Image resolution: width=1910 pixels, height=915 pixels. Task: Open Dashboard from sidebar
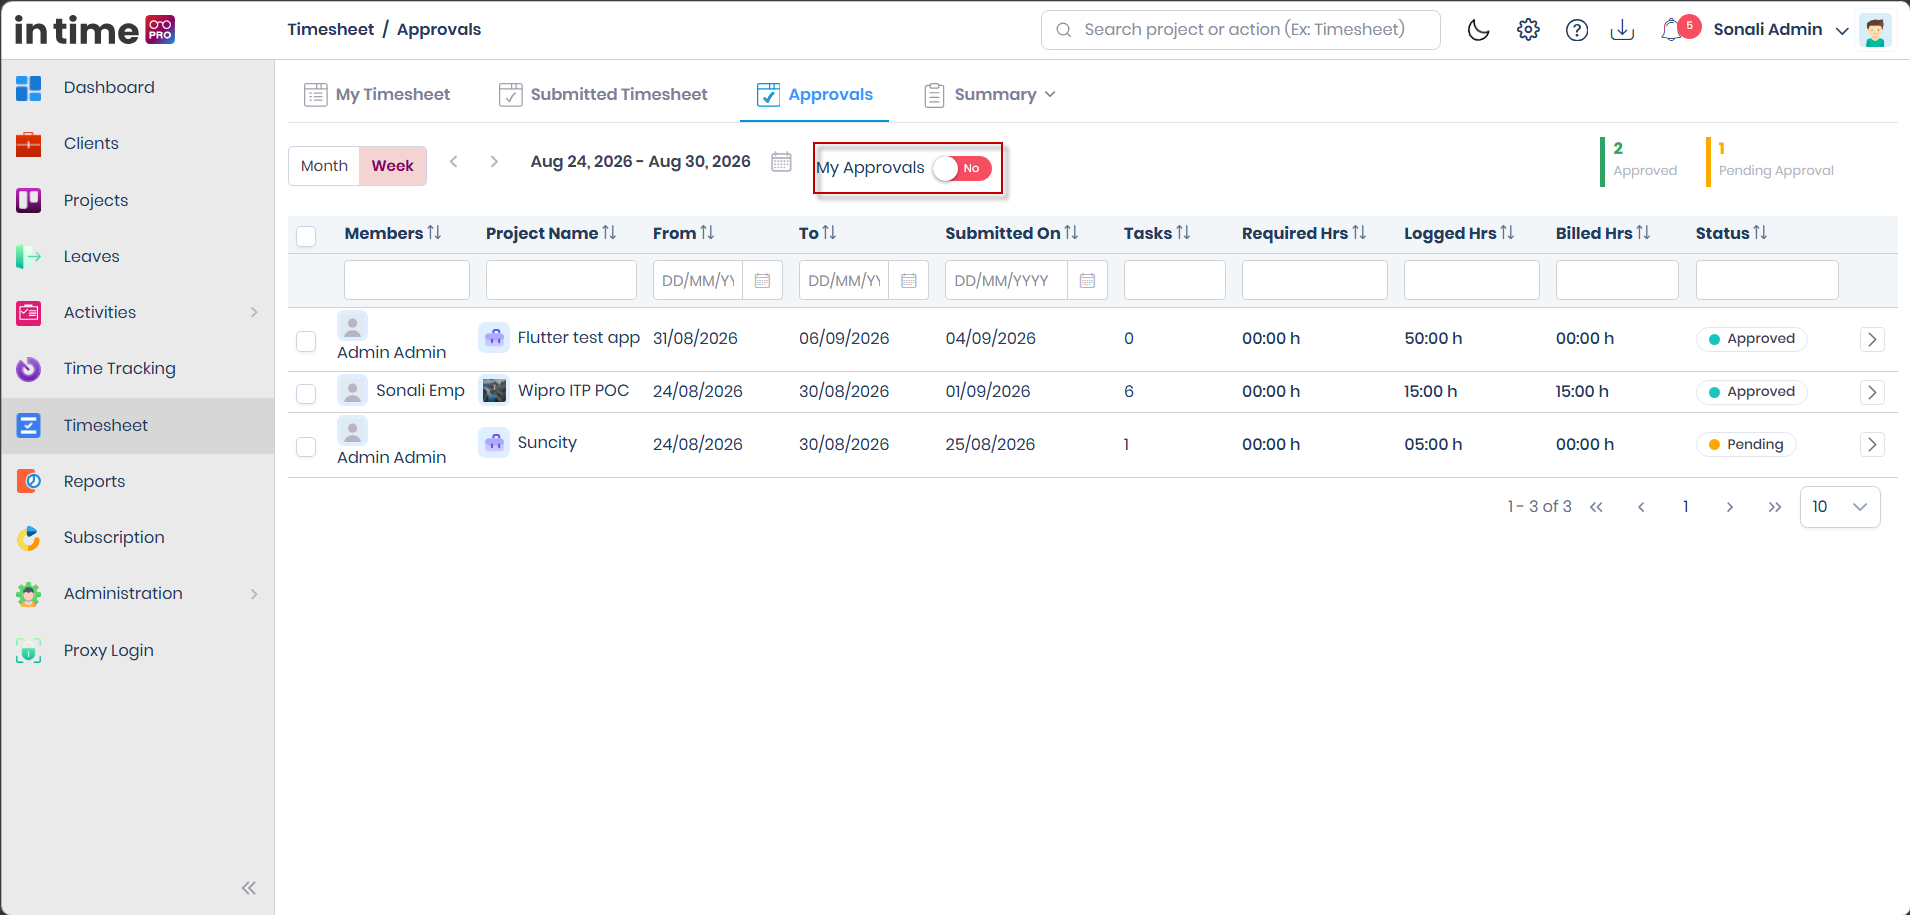[x=137, y=87]
